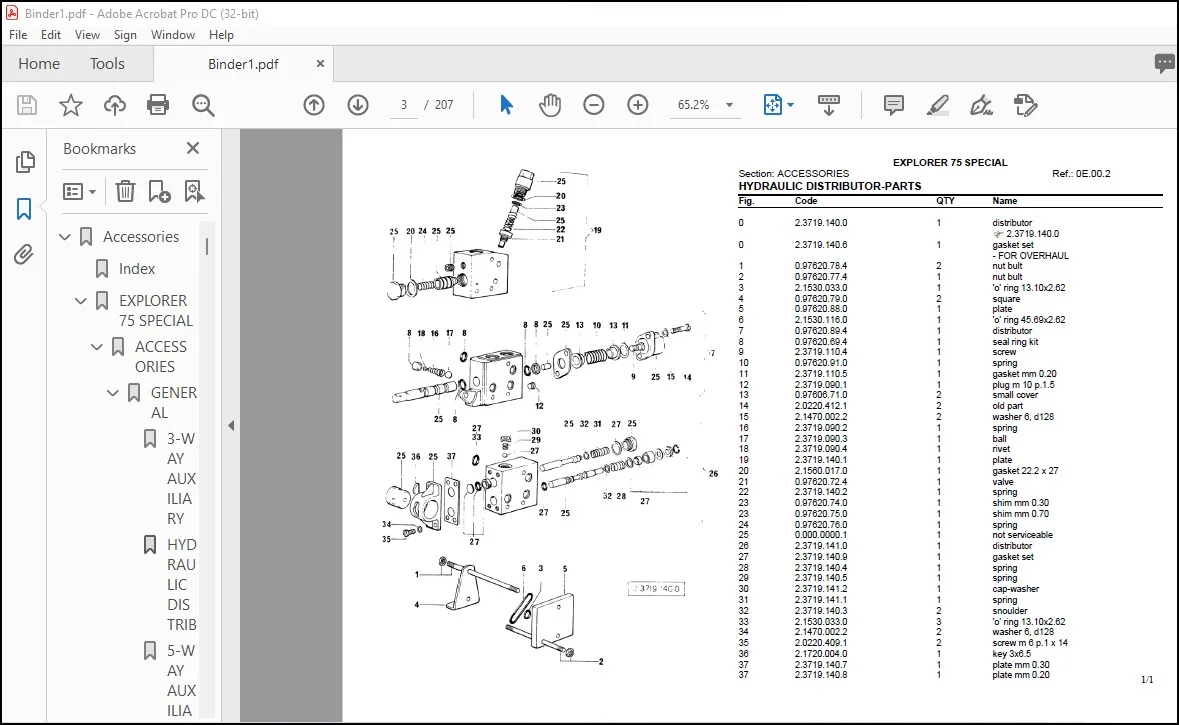1179x725 pixels.
Task: Open the Window menu
Action: pyautogui.click(x=173, y=35)
